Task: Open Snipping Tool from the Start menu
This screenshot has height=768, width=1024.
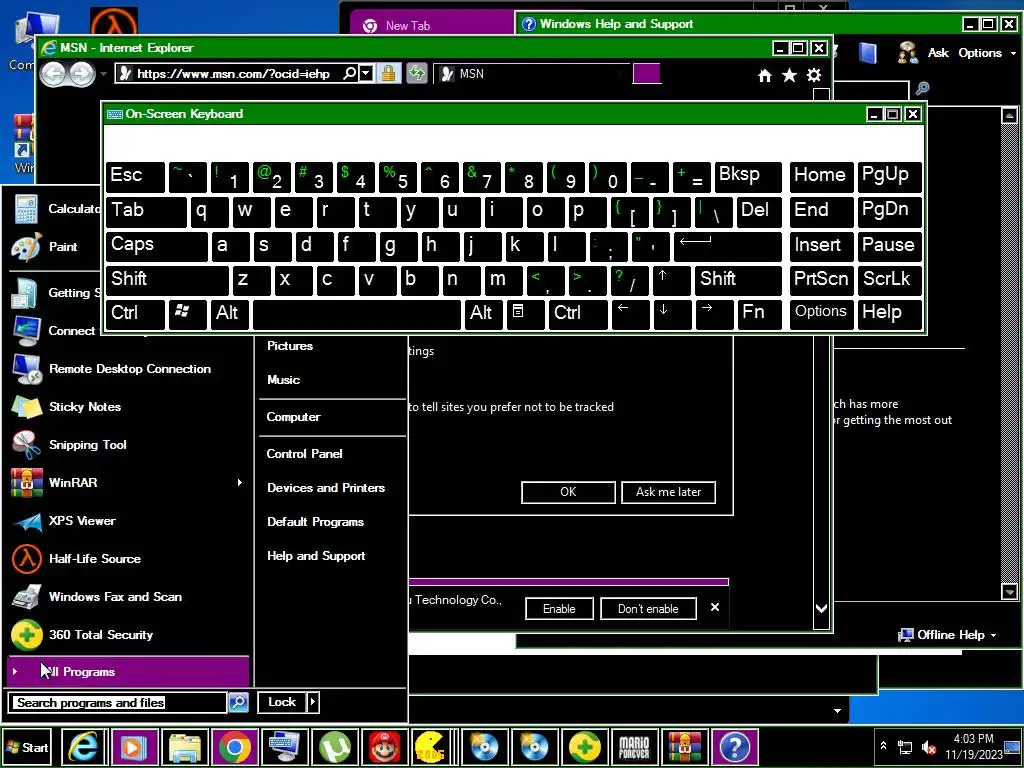Action: click(x=88, y=445)
